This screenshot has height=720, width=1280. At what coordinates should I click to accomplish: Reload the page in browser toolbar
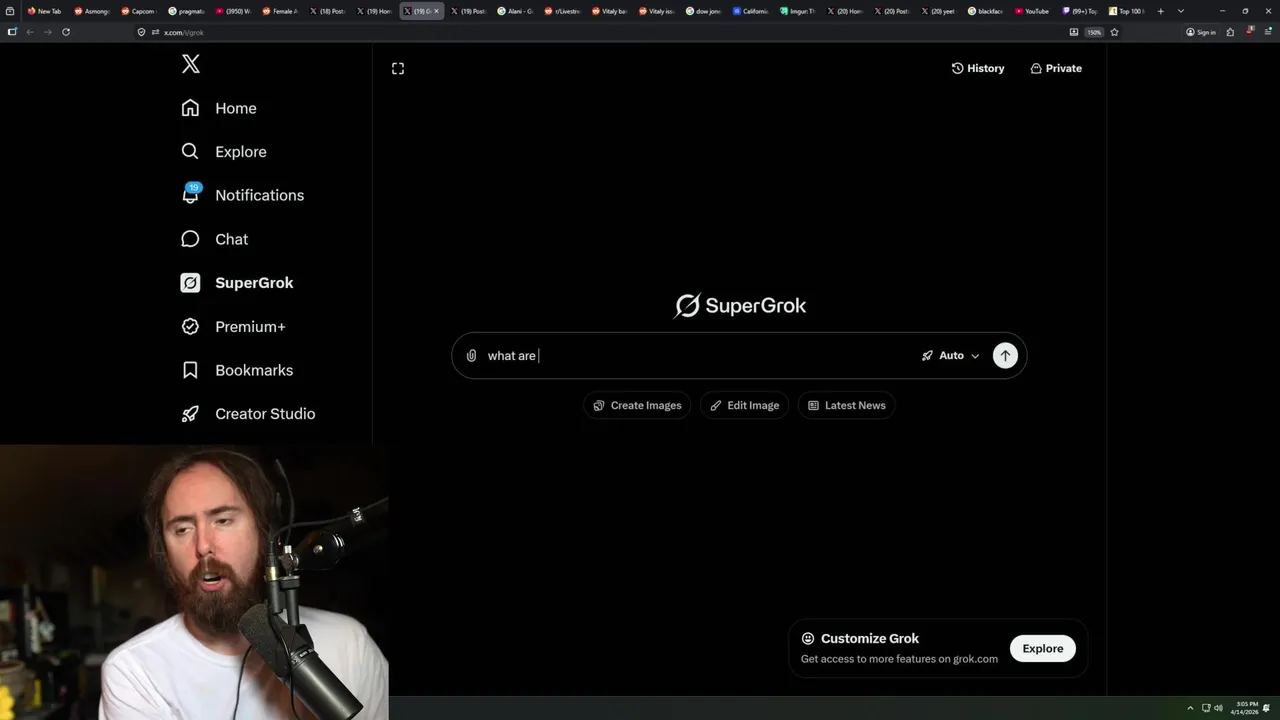[x=66, y=32]
